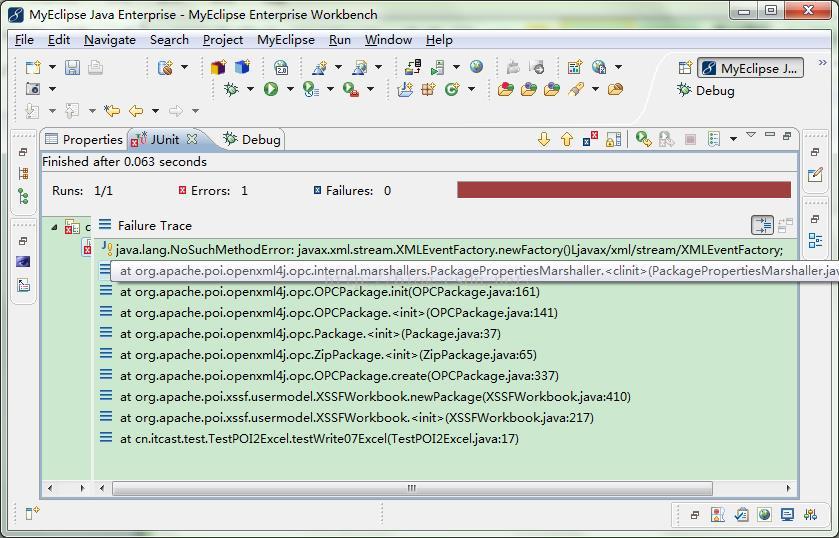Select Previous Failed Test up arrow
The image size is (839, 538).
(567, 140)
